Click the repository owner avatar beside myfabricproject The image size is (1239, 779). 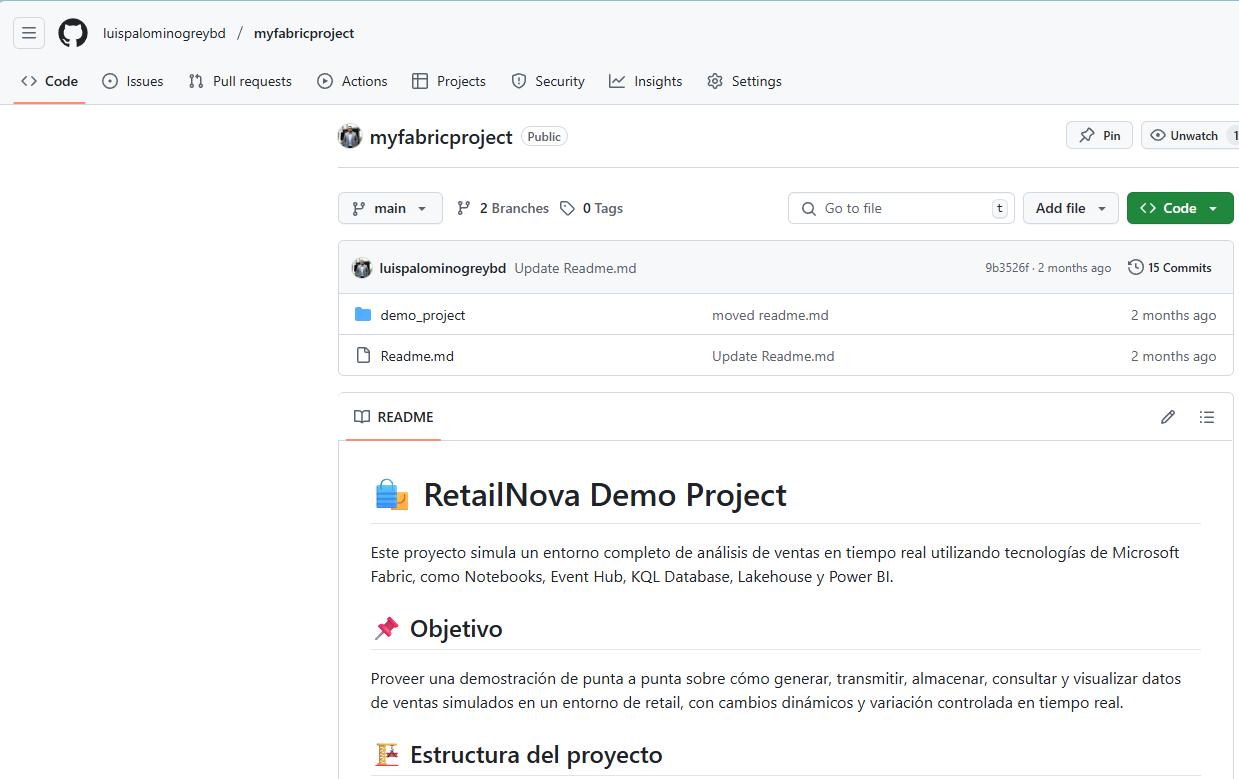350,137
